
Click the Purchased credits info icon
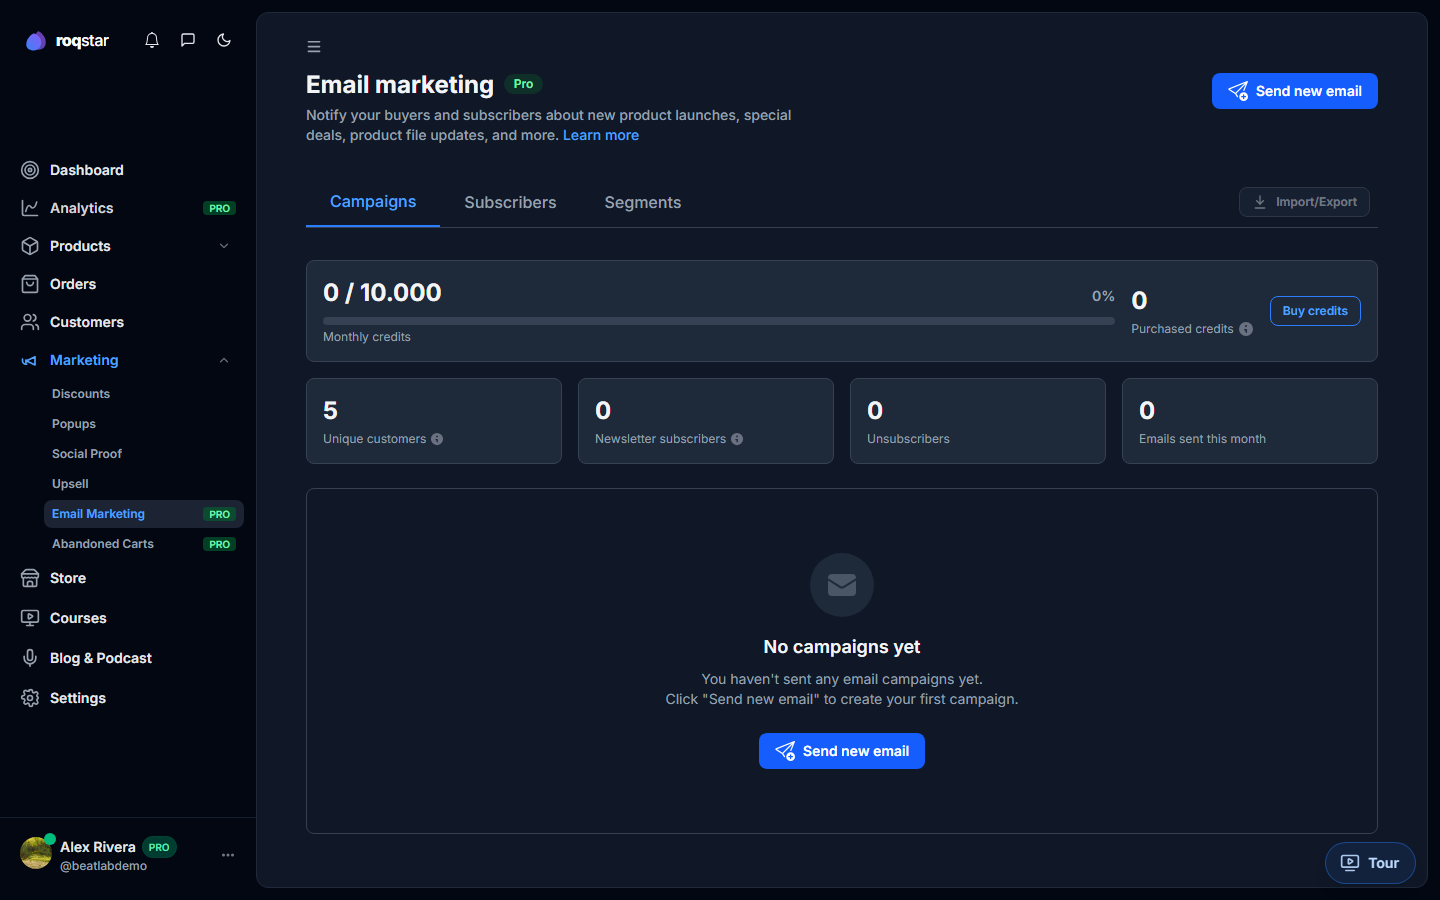[1246, 329]
